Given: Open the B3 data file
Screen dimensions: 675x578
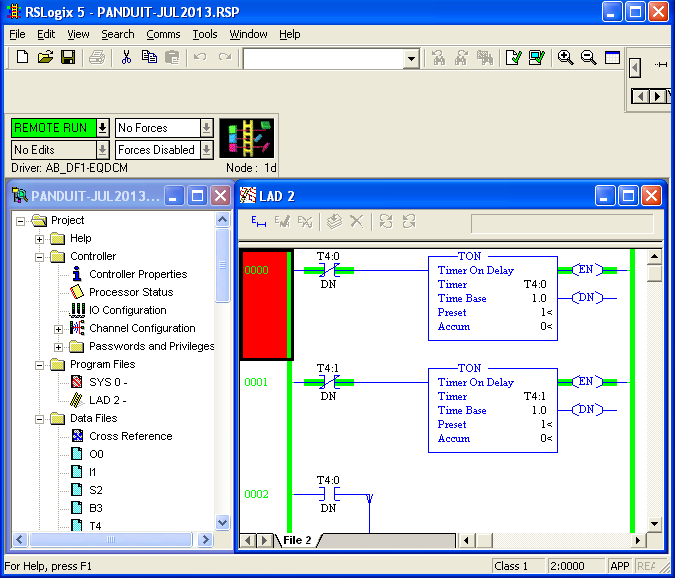Looking at the screenshot, I should 96,508.
